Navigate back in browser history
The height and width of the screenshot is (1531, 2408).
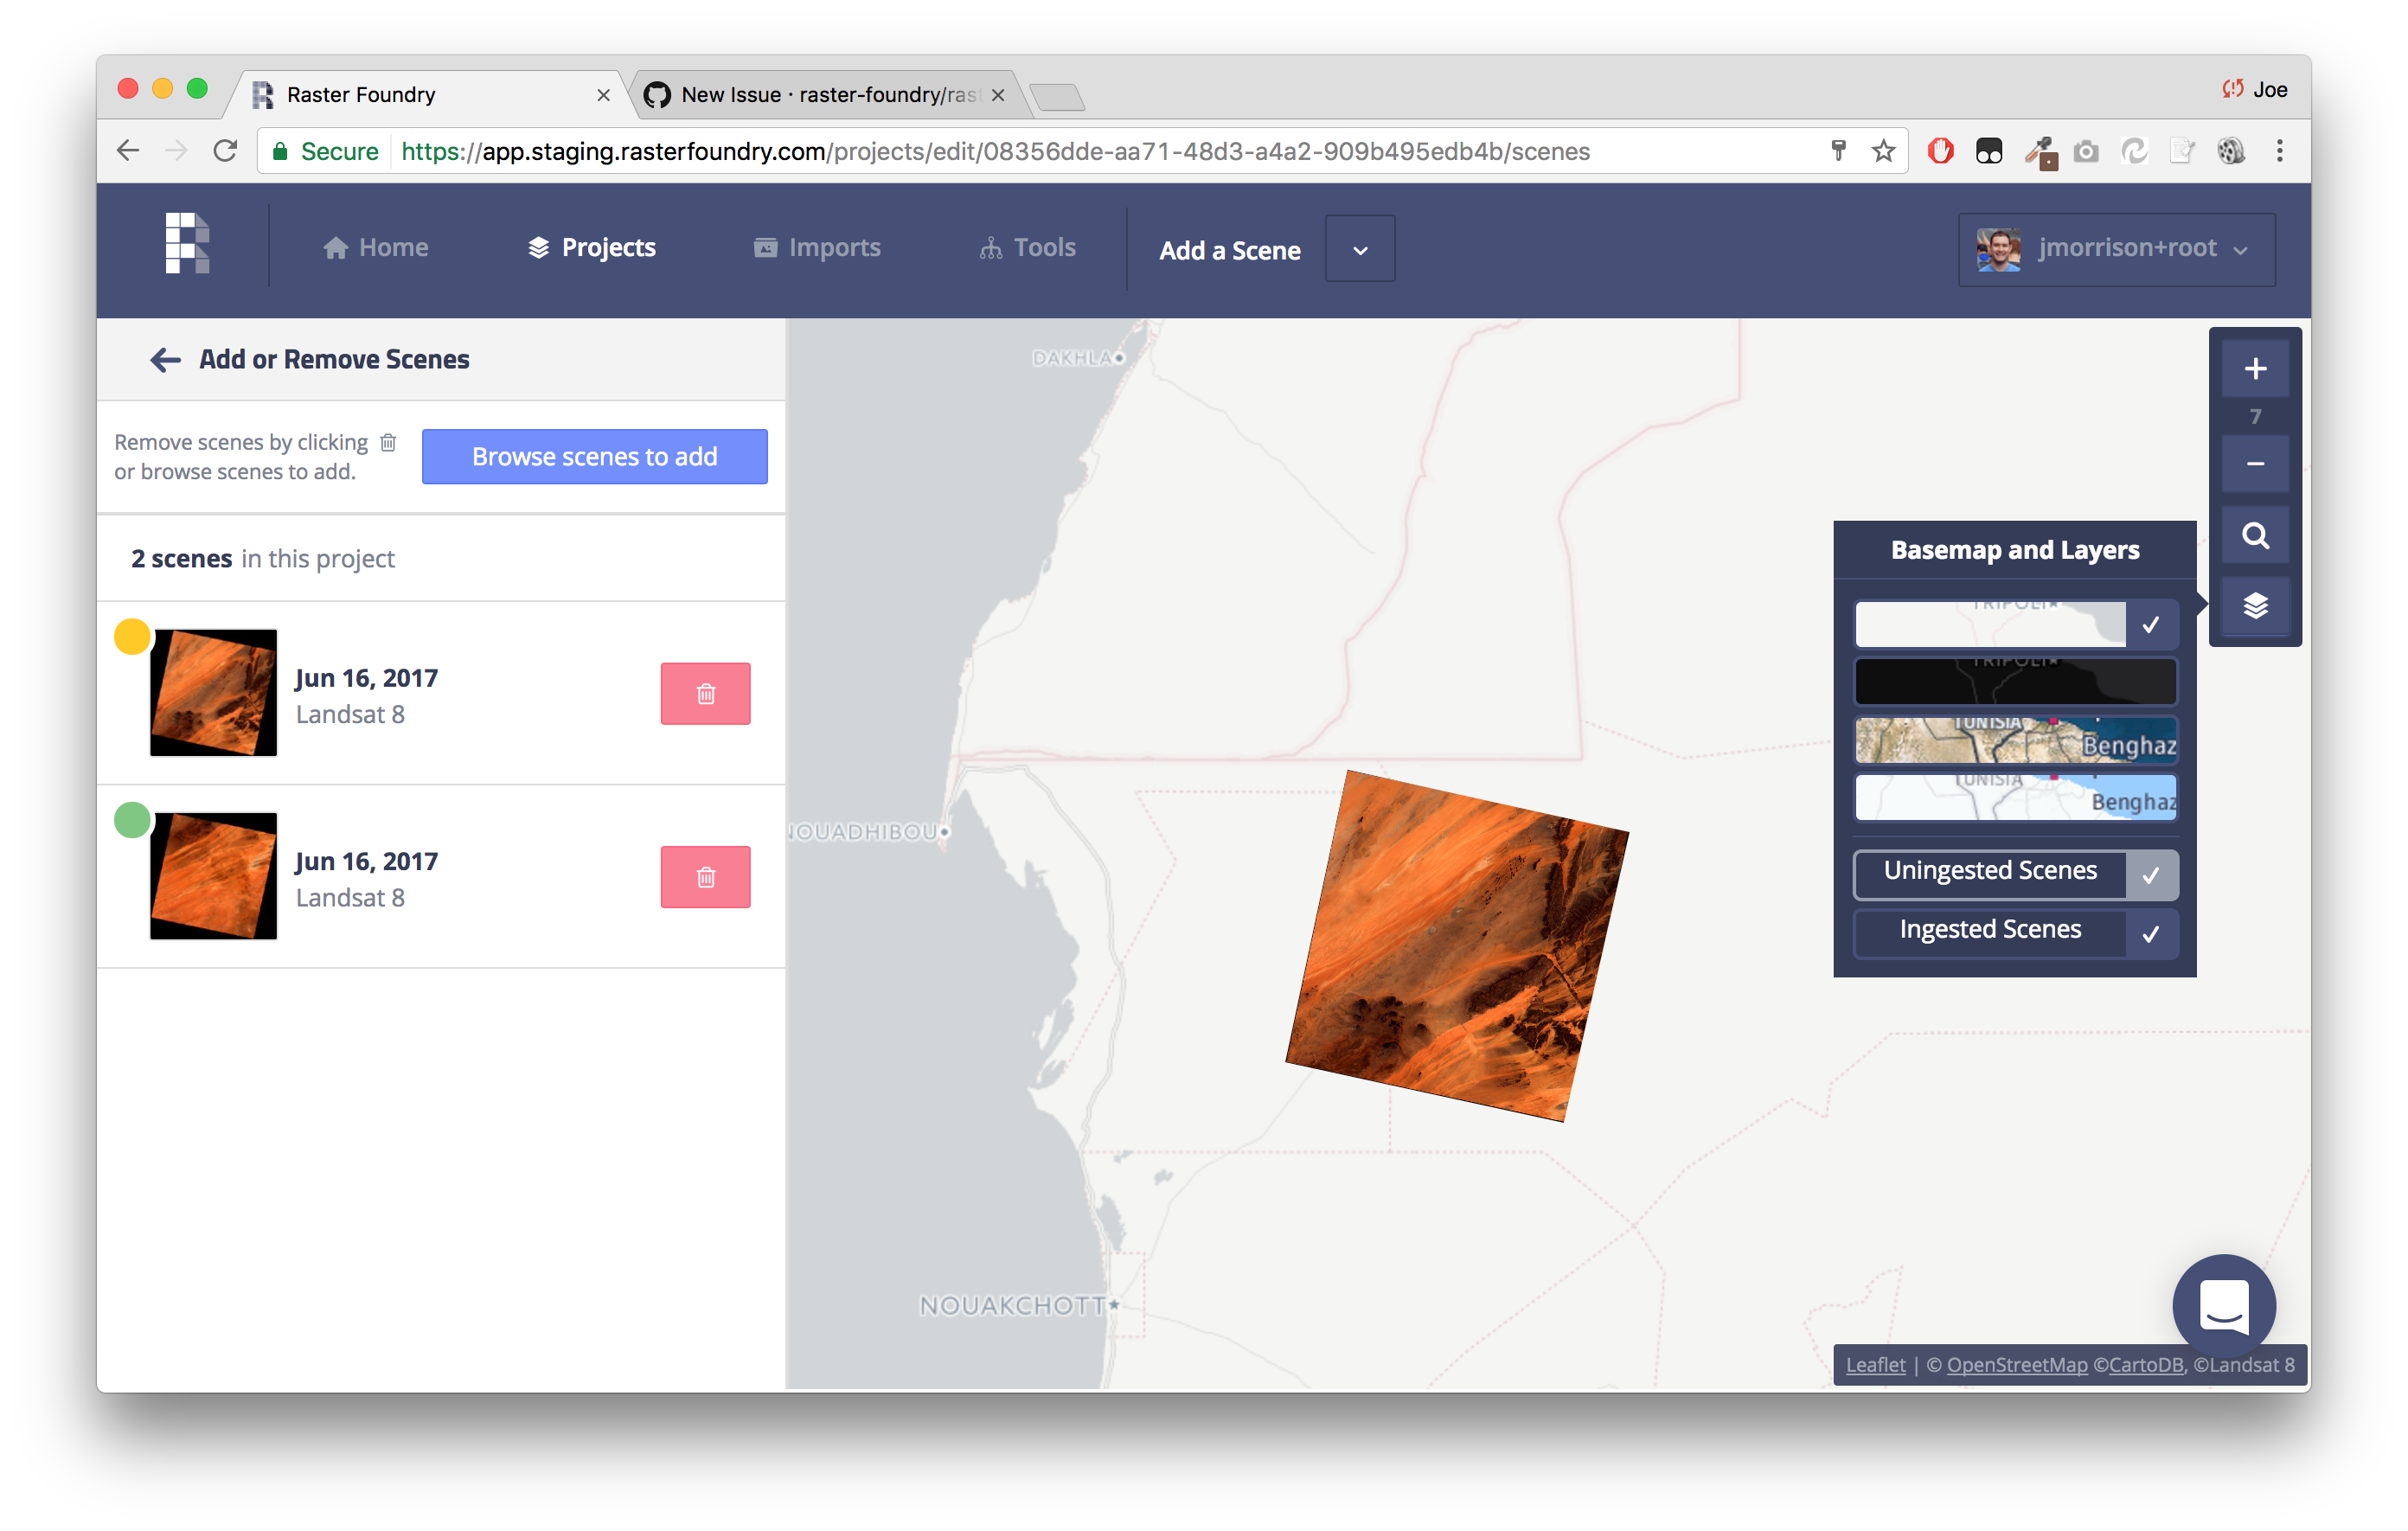[128, 151]
